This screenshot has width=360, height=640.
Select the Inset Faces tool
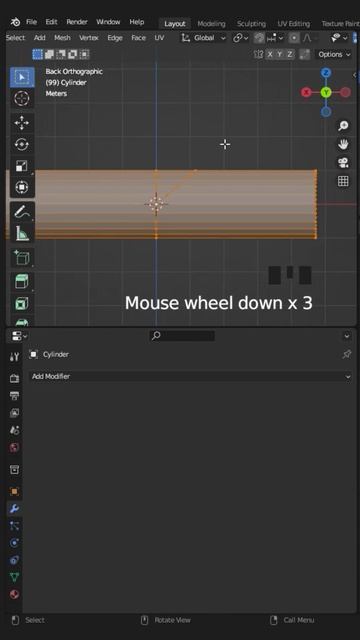tap(22, 304)
